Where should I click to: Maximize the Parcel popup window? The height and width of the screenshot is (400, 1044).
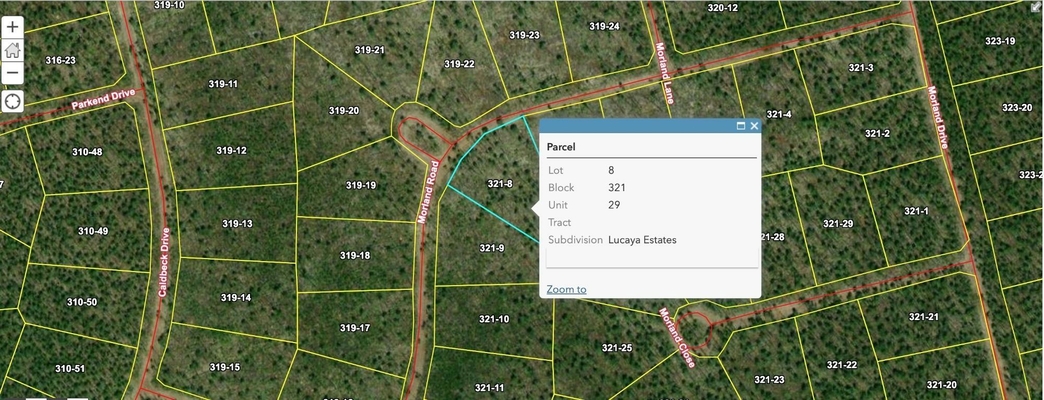pos(741,126)
